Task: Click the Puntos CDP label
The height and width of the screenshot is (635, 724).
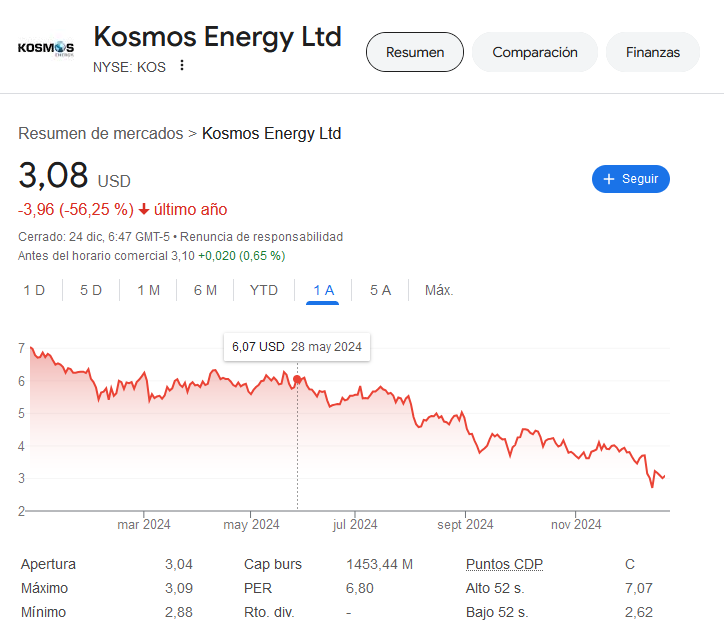Action: tap(504, 564)
